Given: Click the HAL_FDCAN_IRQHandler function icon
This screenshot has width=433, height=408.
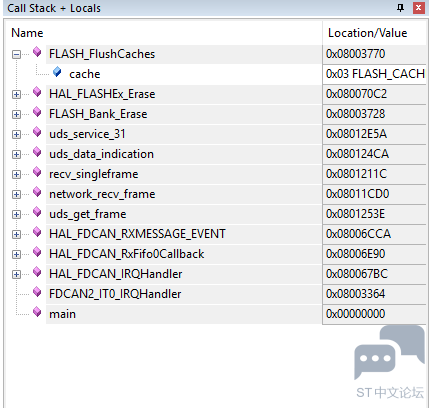Looking at the screenshot, I should tap(37, 272).
